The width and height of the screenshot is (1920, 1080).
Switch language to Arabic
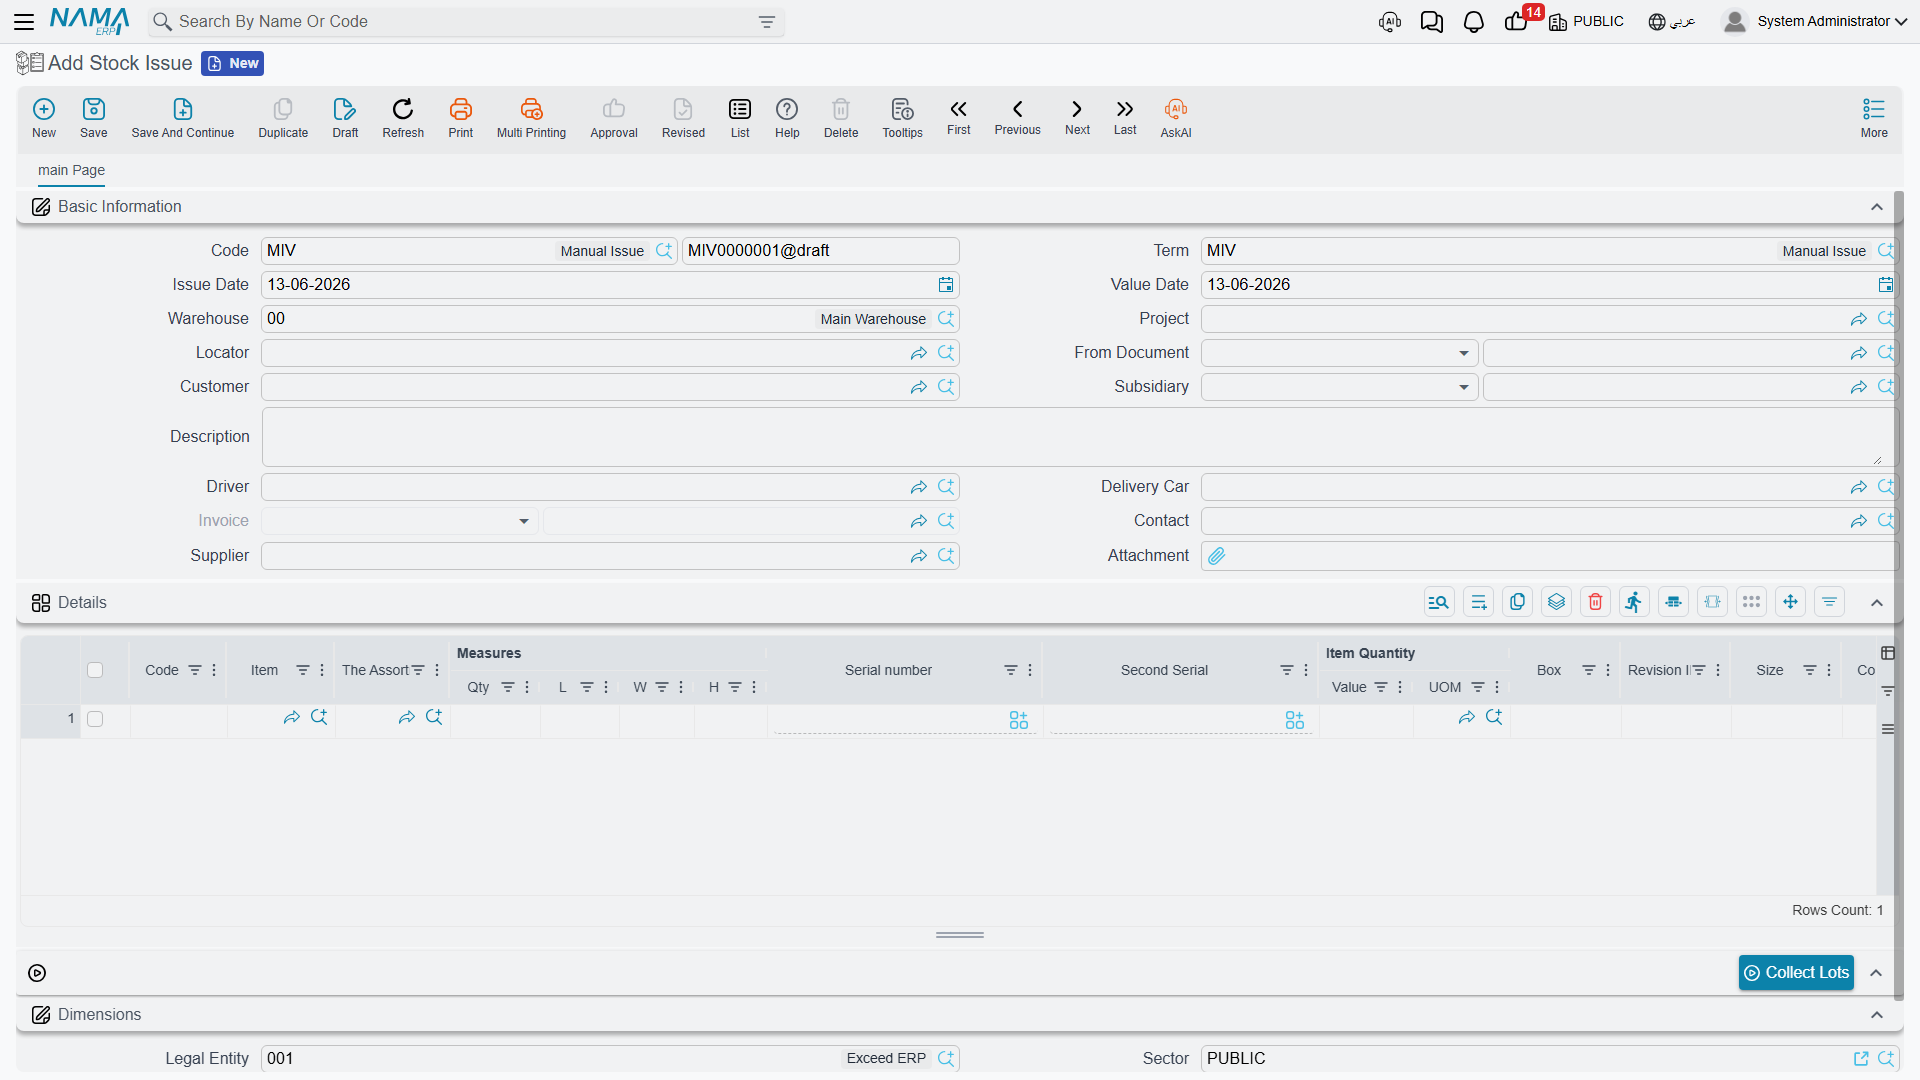pyautogui.click(x=1672, y=22)
